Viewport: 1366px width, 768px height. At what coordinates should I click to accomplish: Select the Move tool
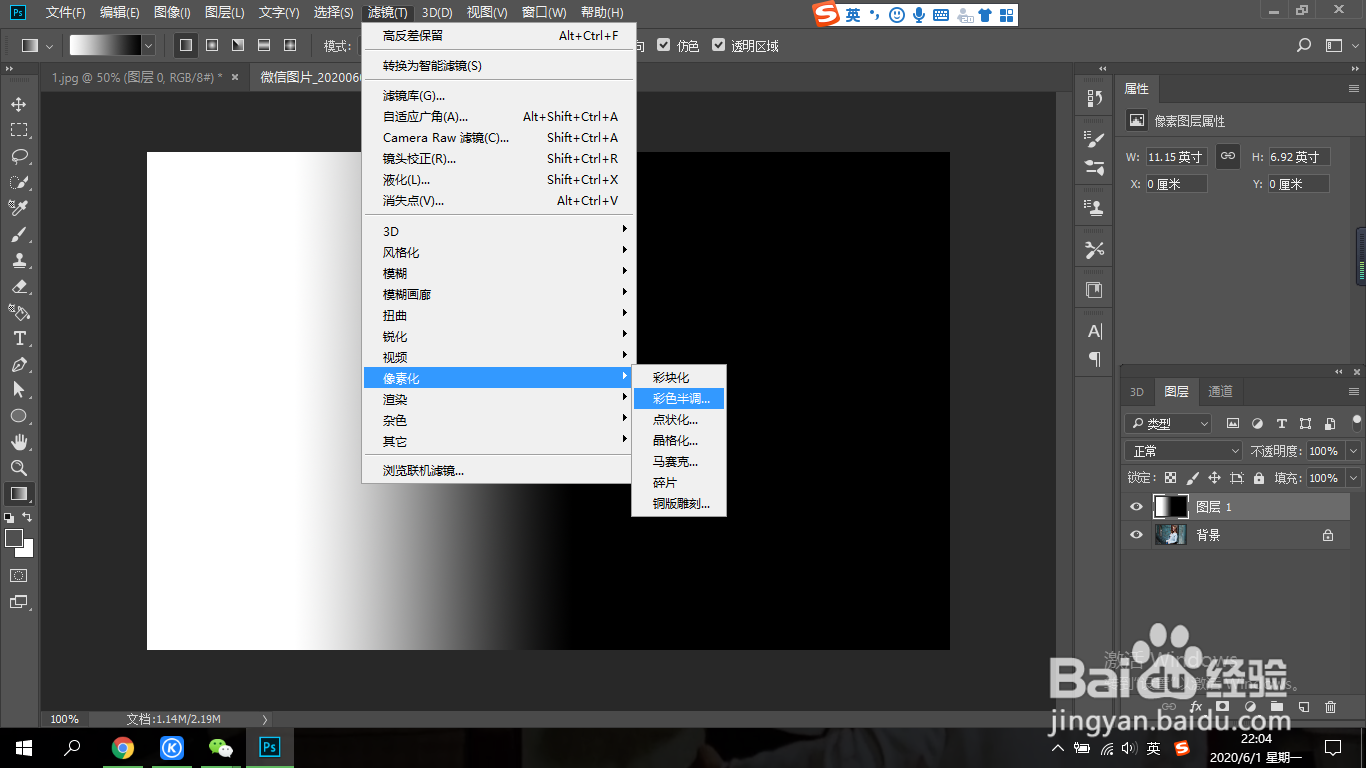pos(19,104)
